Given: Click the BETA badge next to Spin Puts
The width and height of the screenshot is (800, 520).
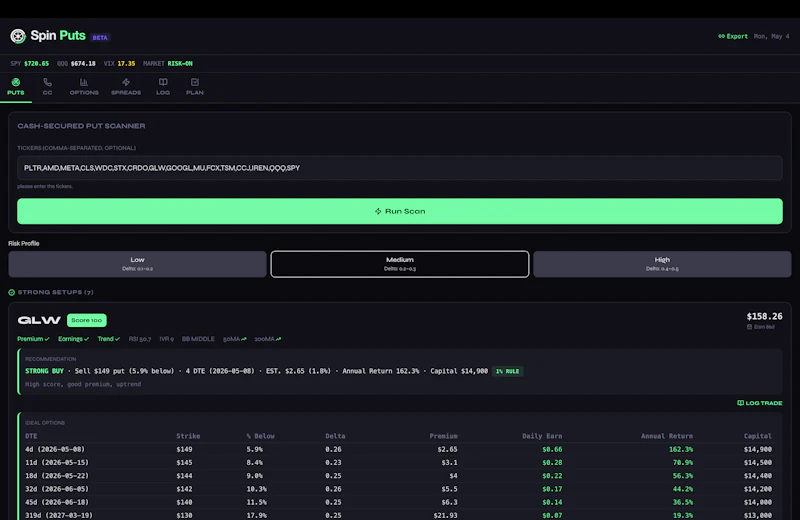Looking at the screenshot, I should click(100, 37).
